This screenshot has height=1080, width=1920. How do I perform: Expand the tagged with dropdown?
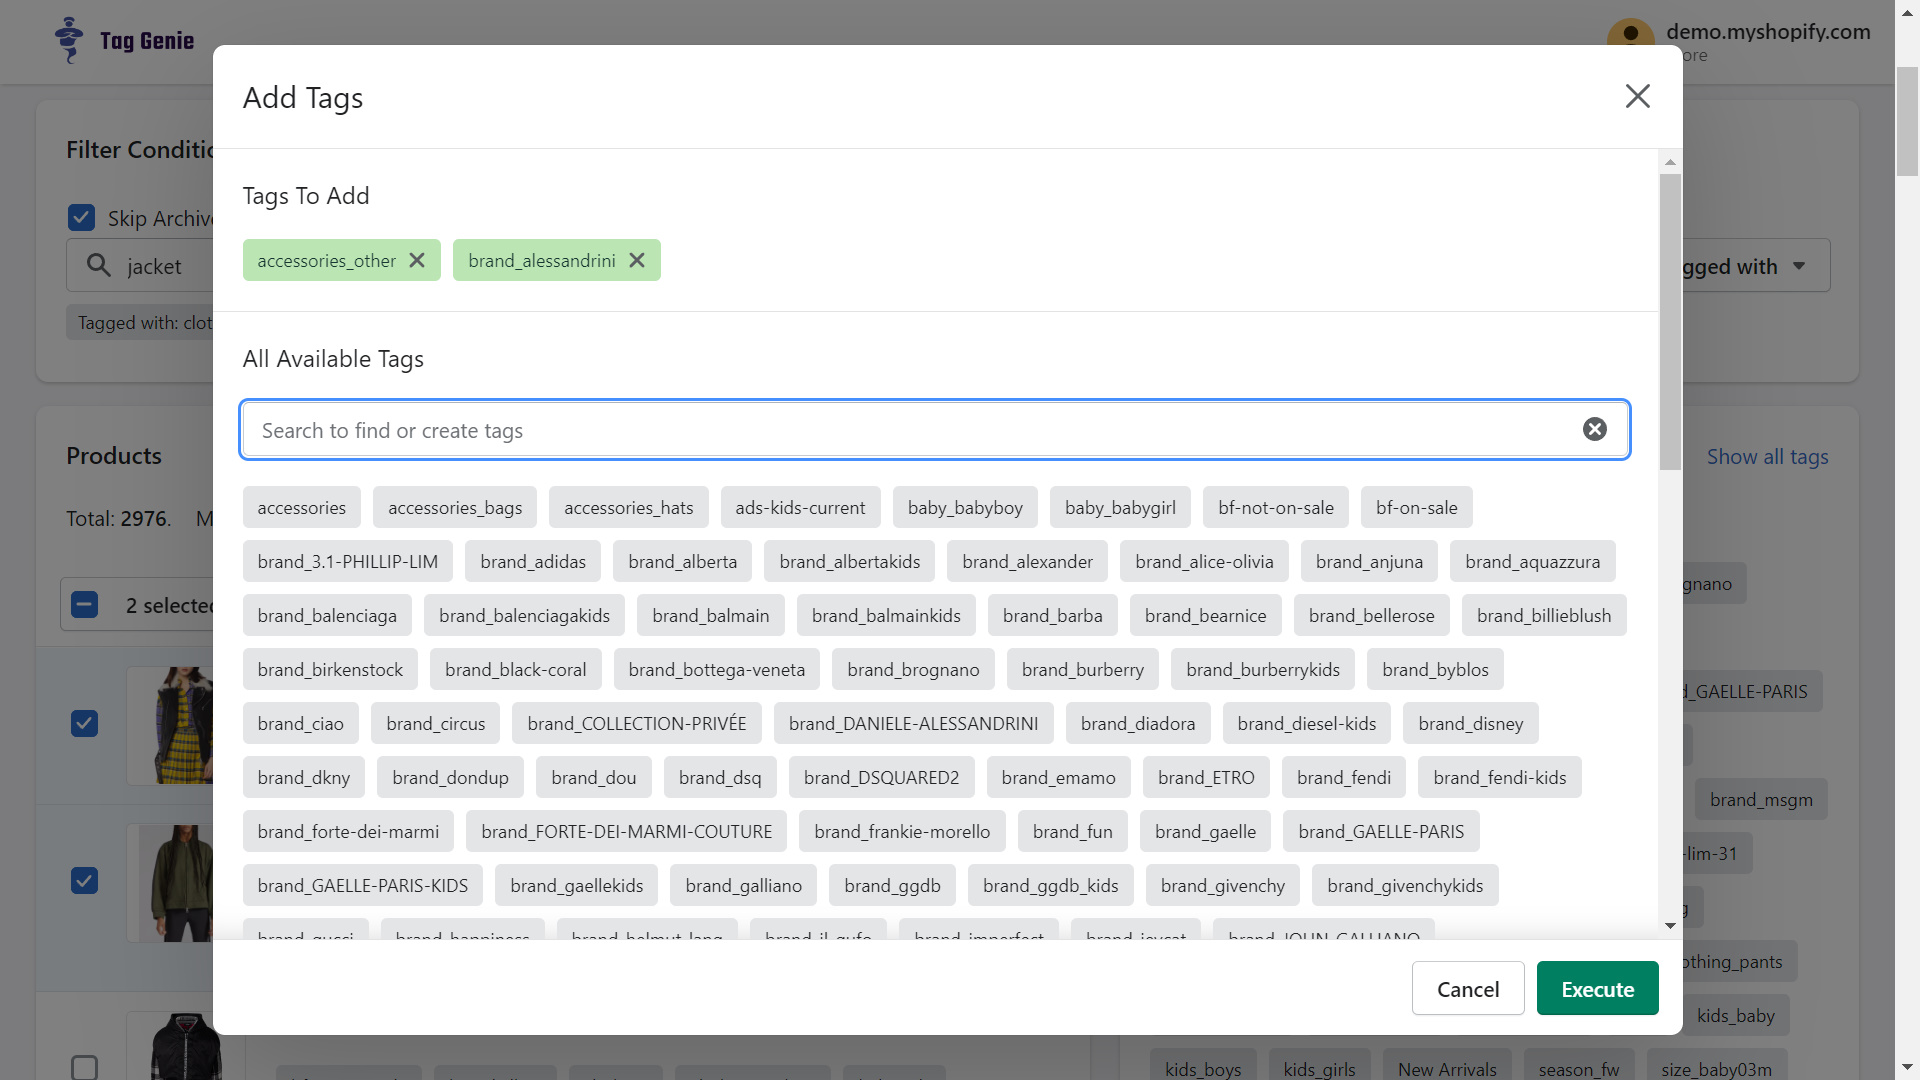coord(1755,265)
